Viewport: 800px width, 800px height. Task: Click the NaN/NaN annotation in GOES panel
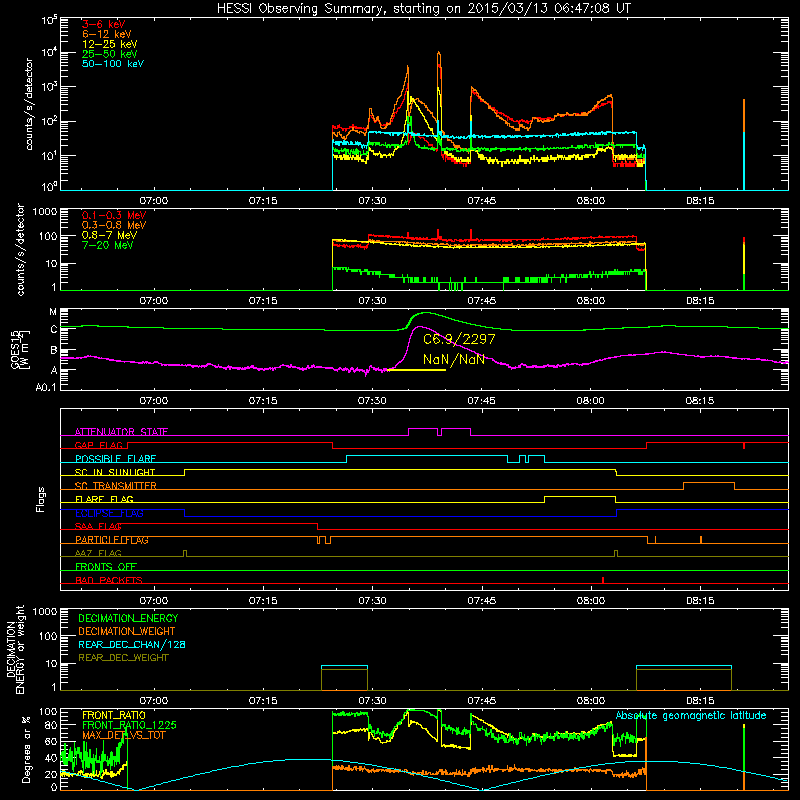[454, 359]
